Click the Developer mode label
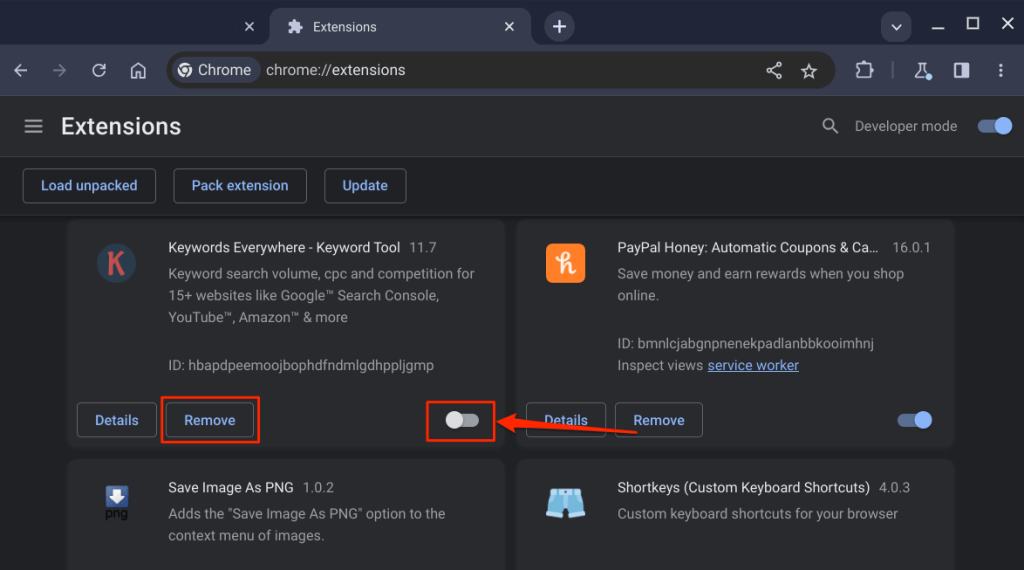The image size is (1024, 570). [906, 126]
